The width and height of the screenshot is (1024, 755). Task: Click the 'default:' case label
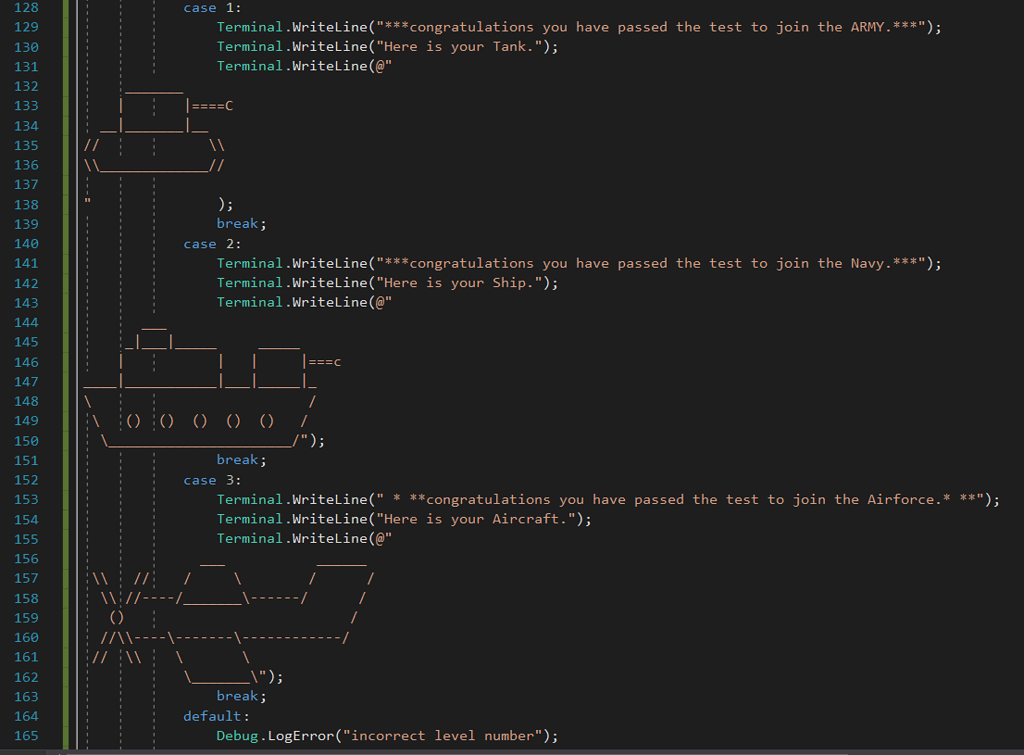[211, 716]
